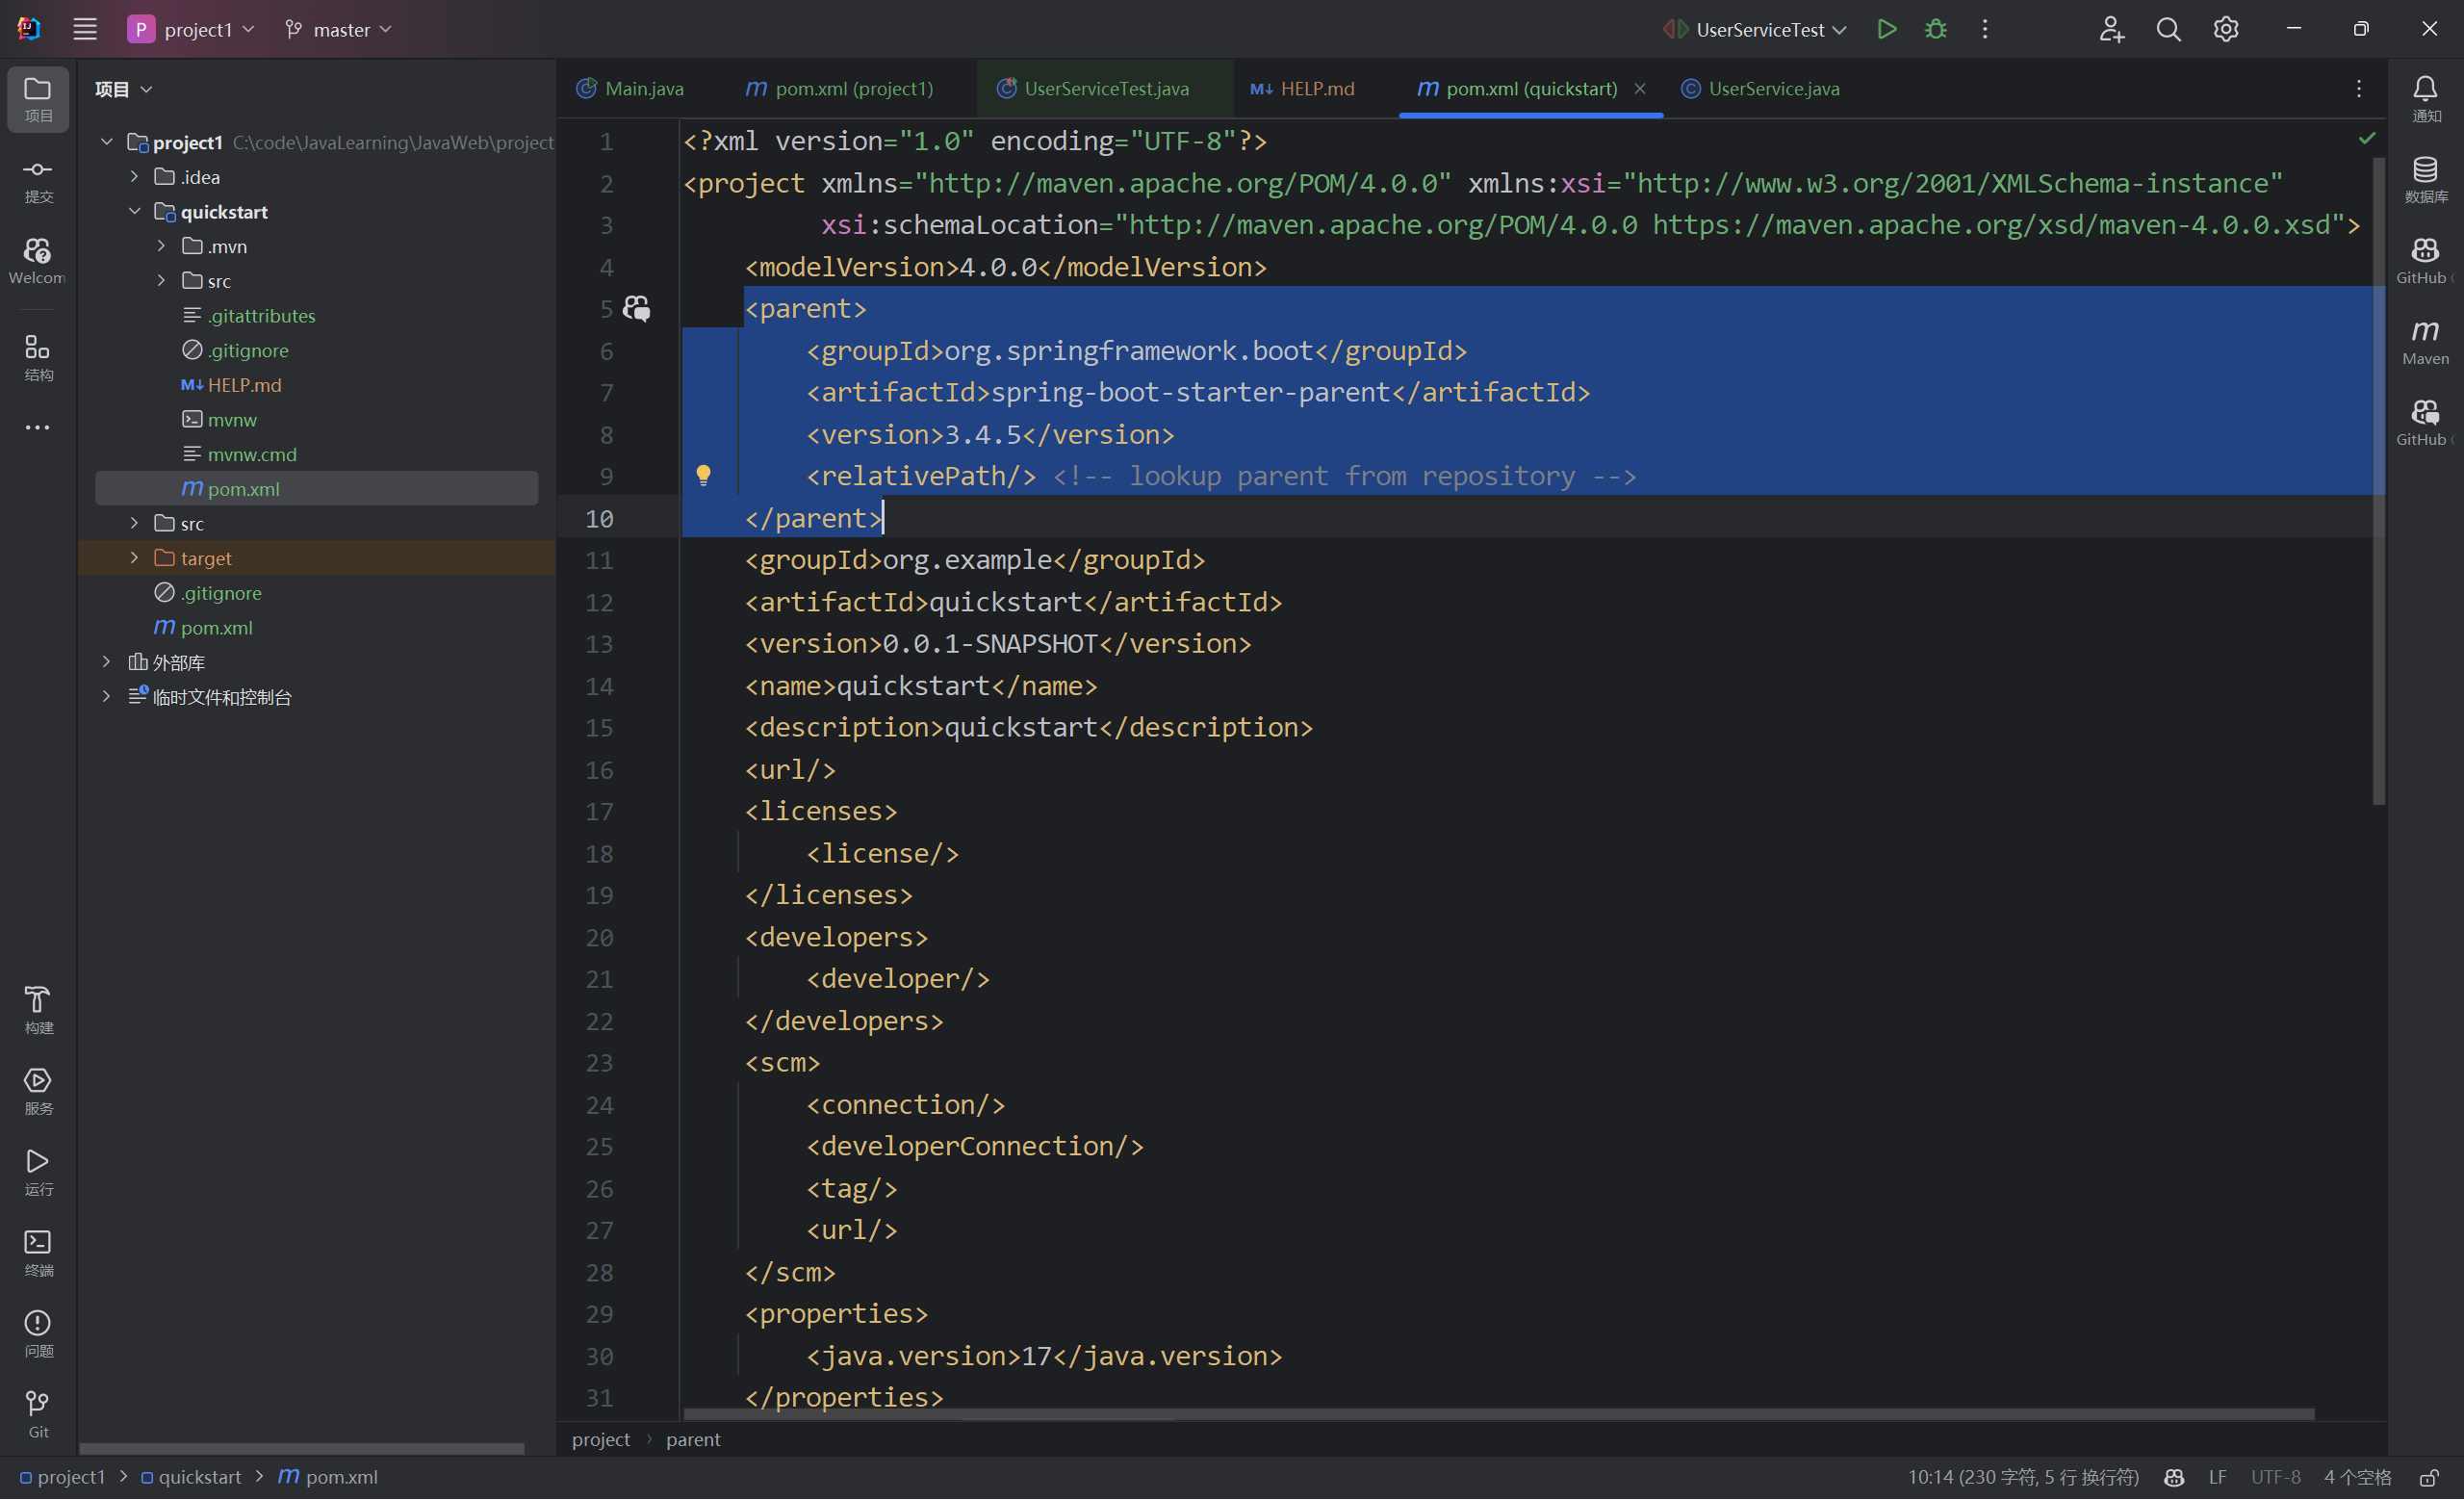This screenshot has height=1500, width=2464.
Task: Click the editor horizontal scrollbar
Action: [x=1500, y=1413]
